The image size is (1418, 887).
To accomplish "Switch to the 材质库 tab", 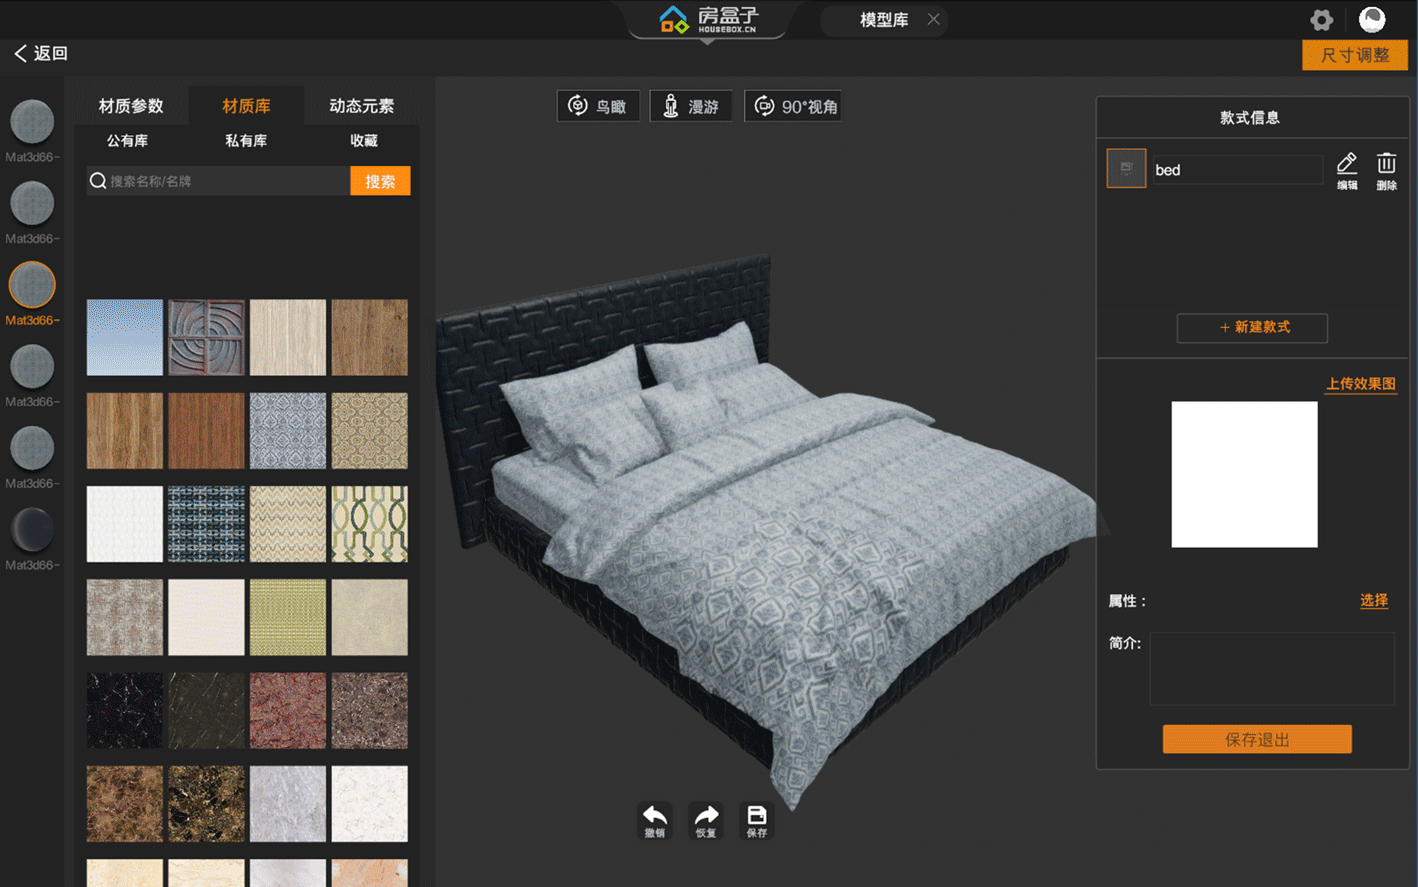I will tap(246, 106).
